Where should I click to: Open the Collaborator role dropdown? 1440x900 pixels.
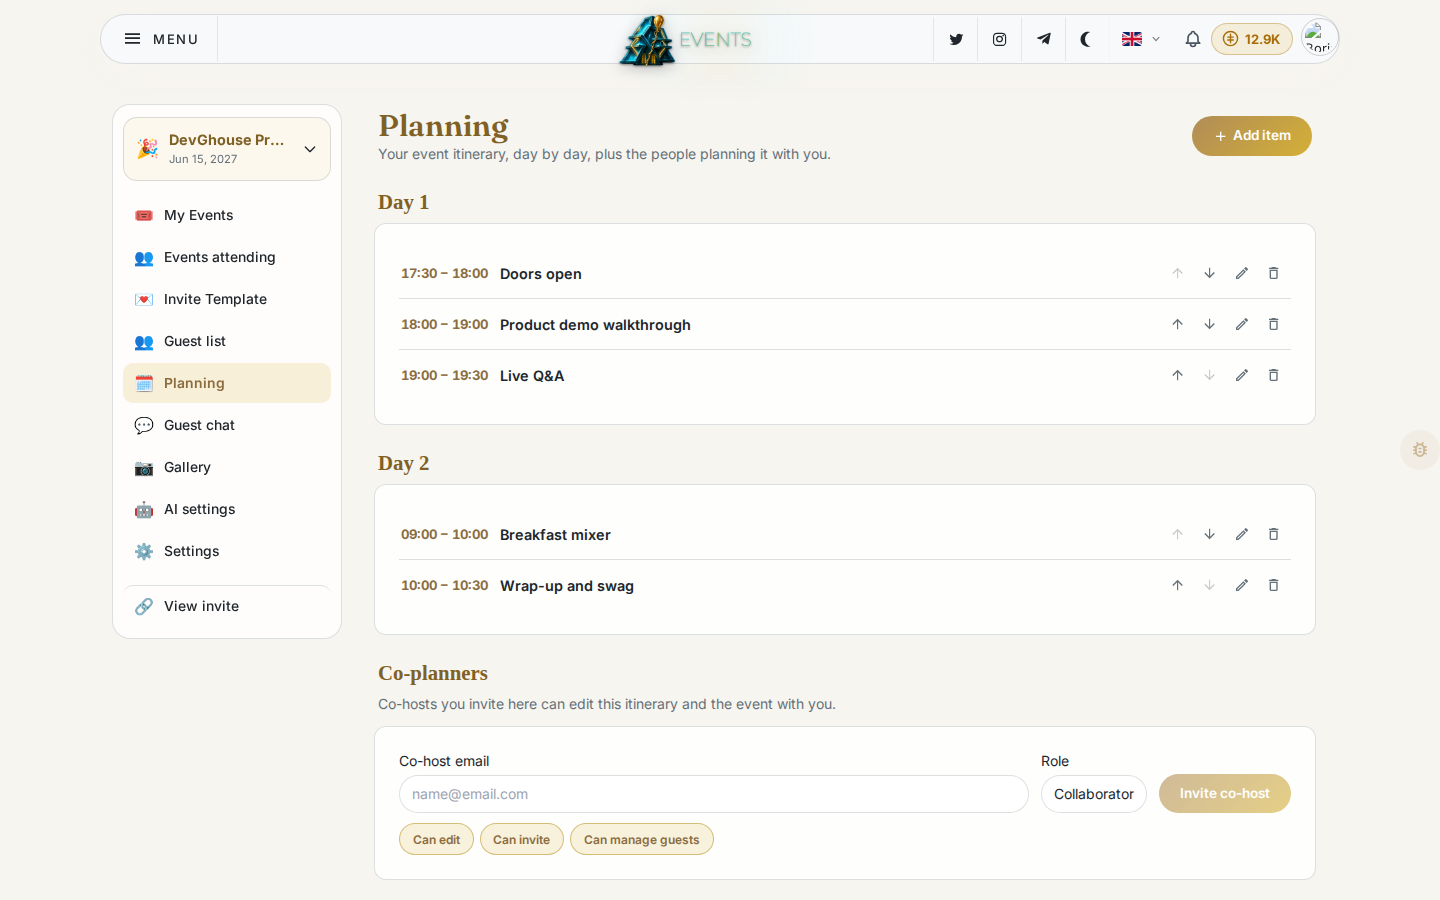[x=1093, y=794]
